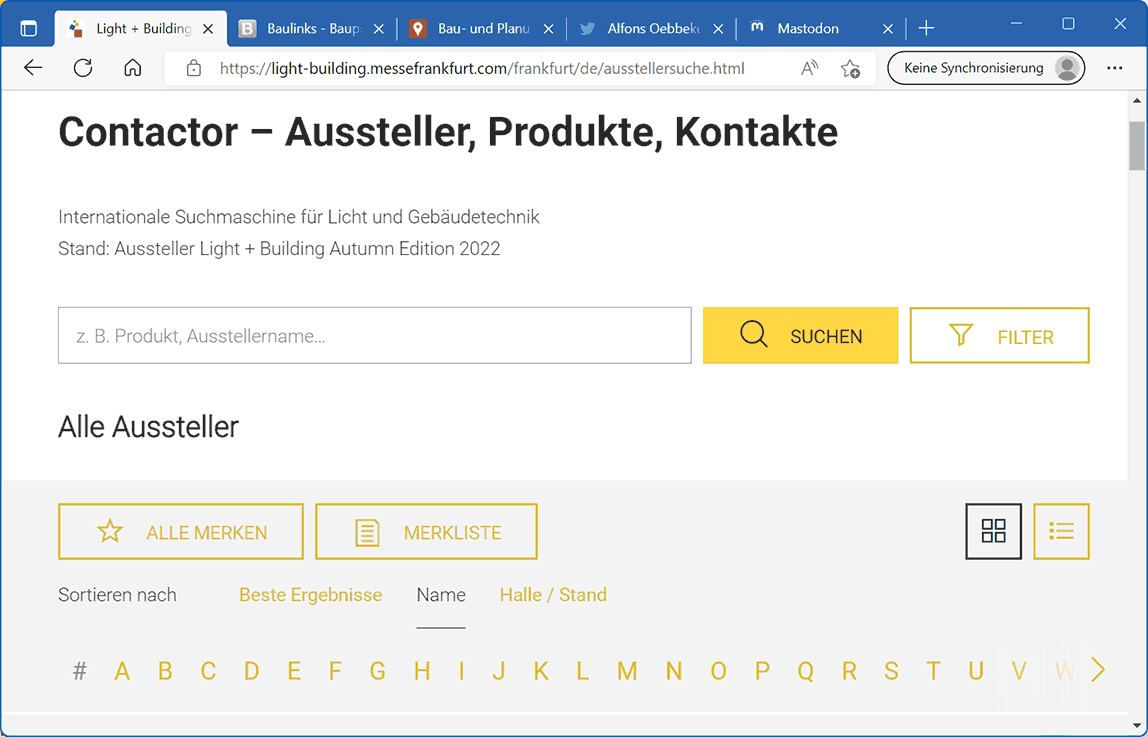The image size is (1148, 737).
Task: Close the Bau- und Planung tab
Action: (x=548, y=29)
